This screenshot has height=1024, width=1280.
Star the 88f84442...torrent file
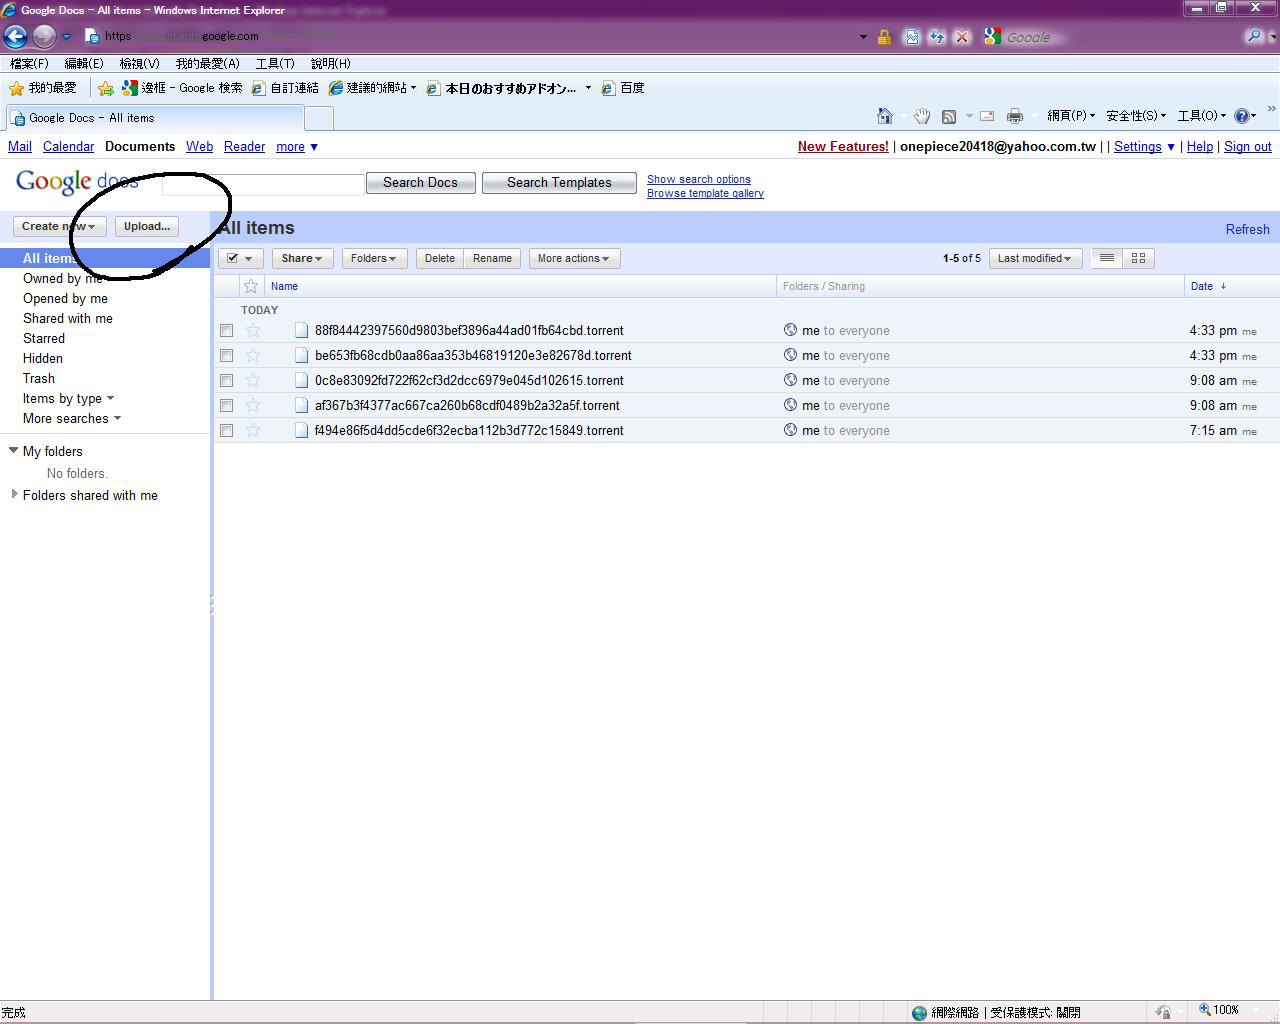tap(253, 330)
